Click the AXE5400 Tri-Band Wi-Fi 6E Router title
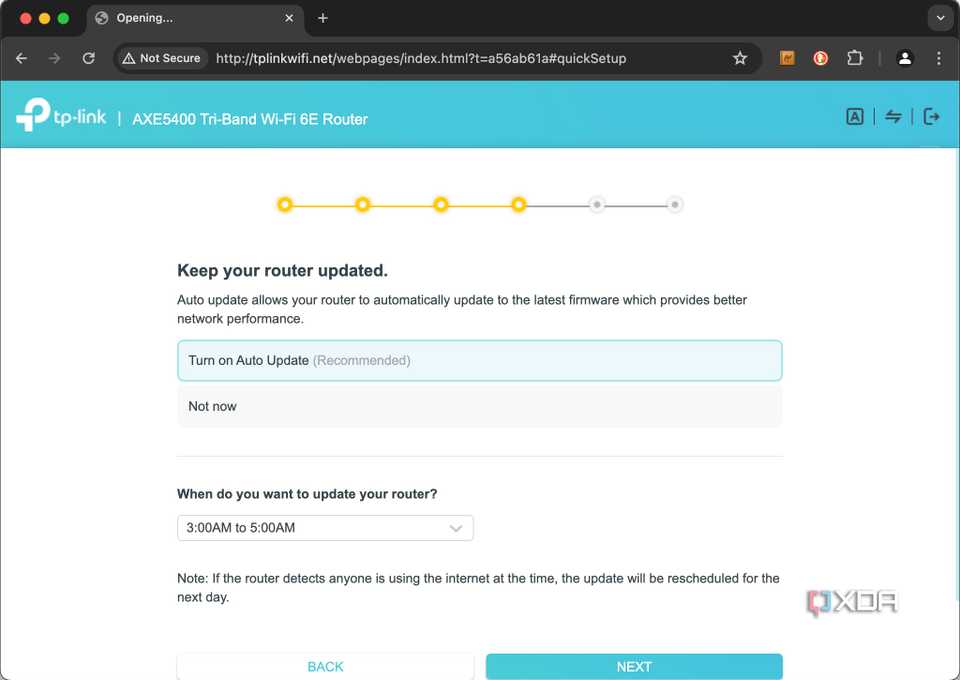960x680 pixels. pyautogui.click(x=250, y=119)
